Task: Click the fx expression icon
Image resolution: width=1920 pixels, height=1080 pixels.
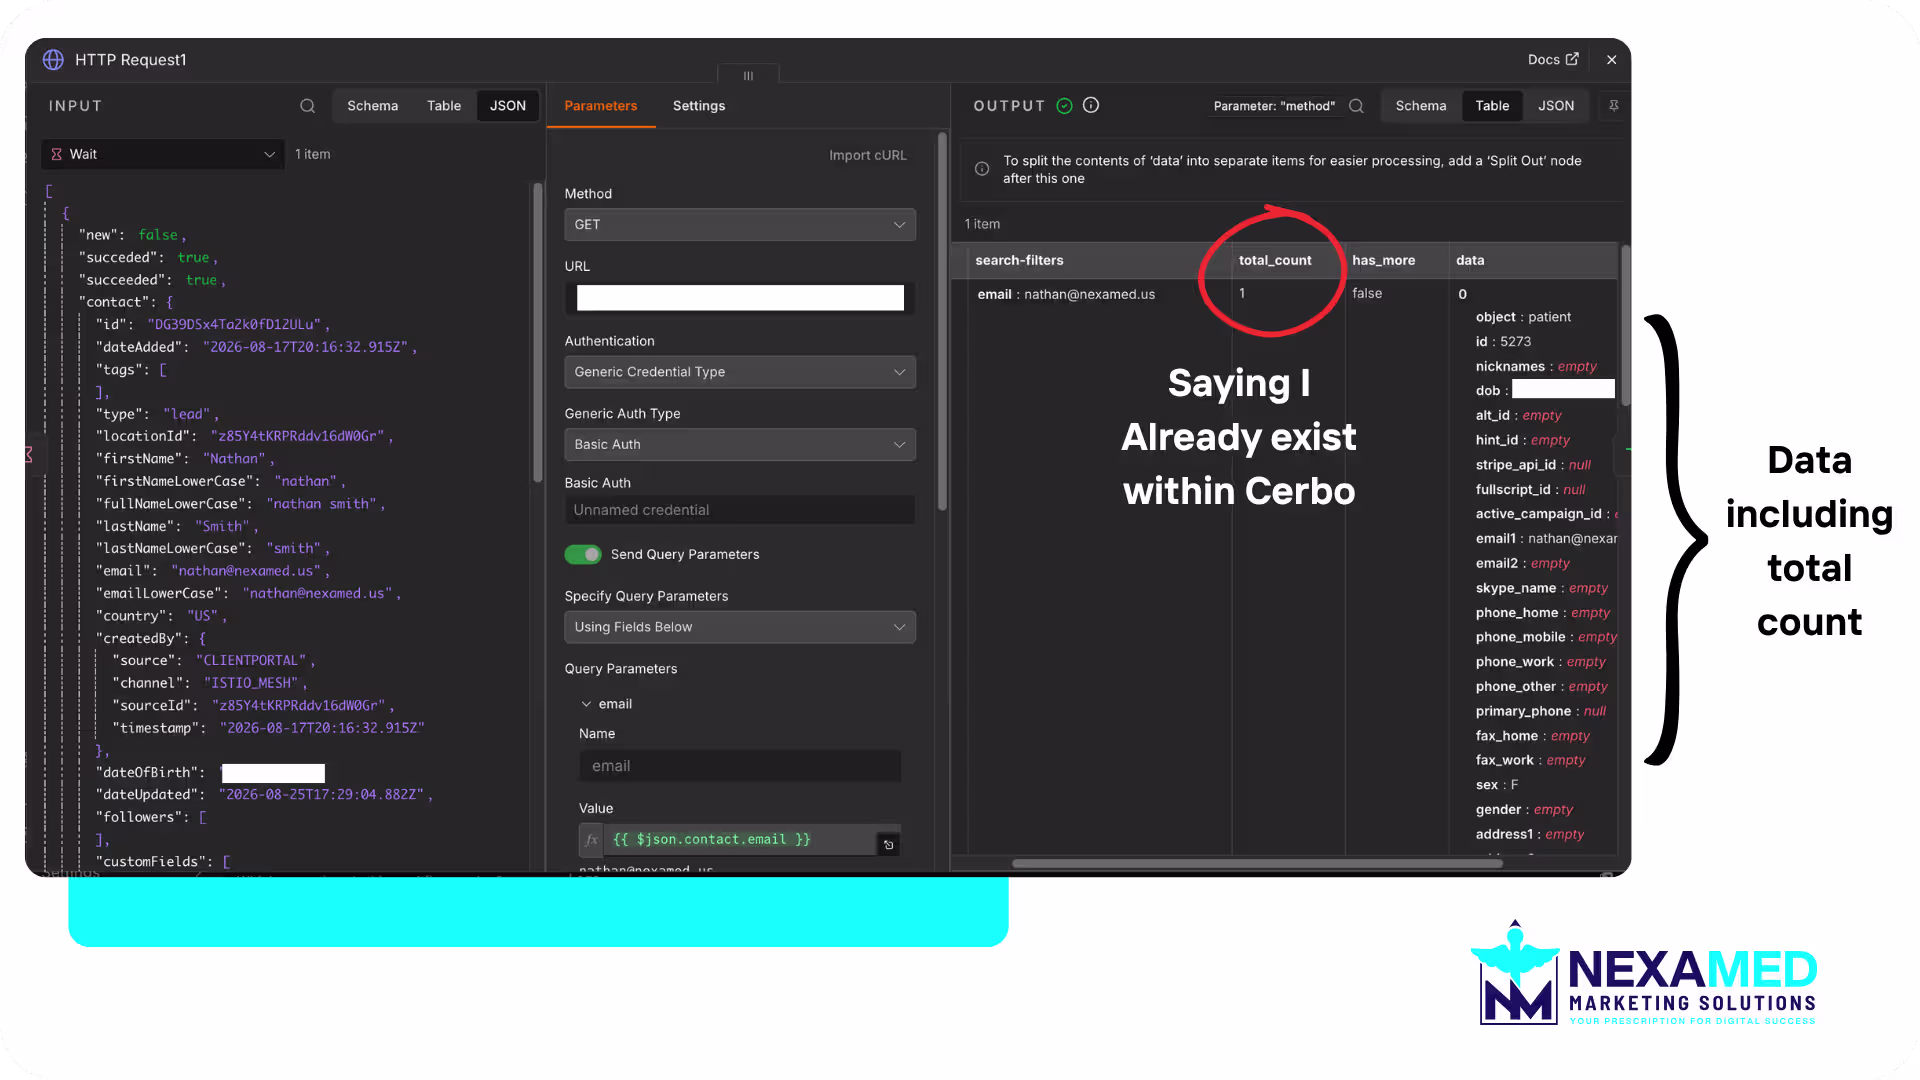Action: [x=591, y=840]
